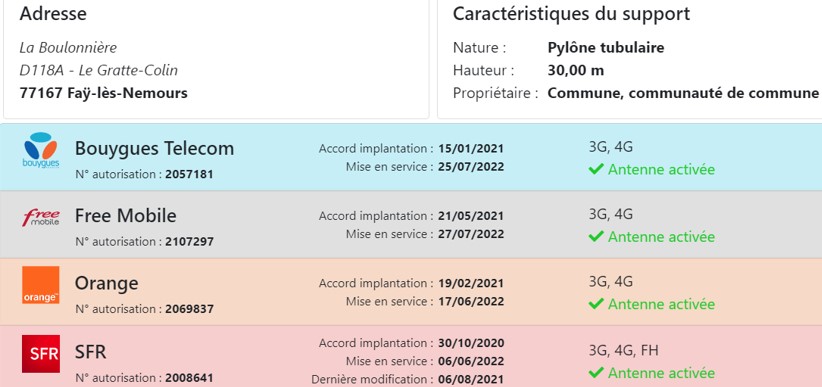Click the green checkmark in Orange row
Viewport: 822px width, 387px height.
[596, 304]
